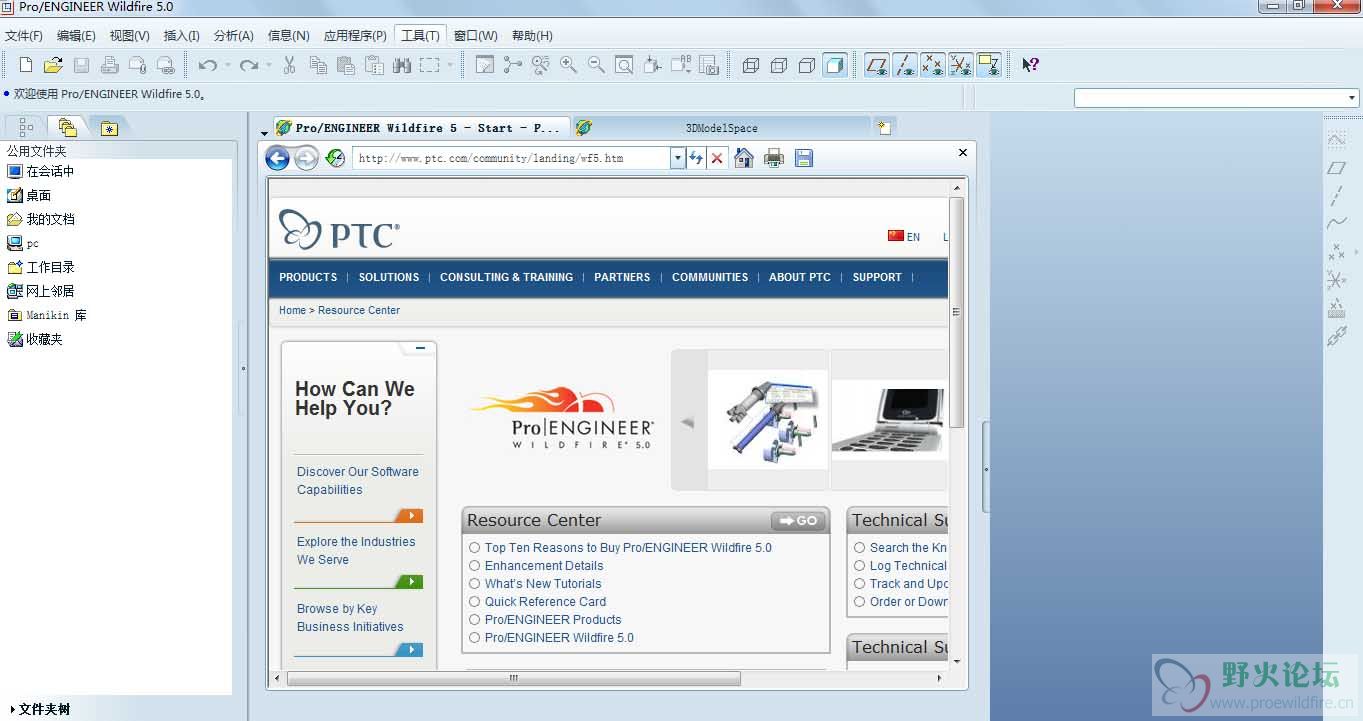1363x721 pixels.
Task: Go to browser home page icon
Action: [x=744, y=158]
